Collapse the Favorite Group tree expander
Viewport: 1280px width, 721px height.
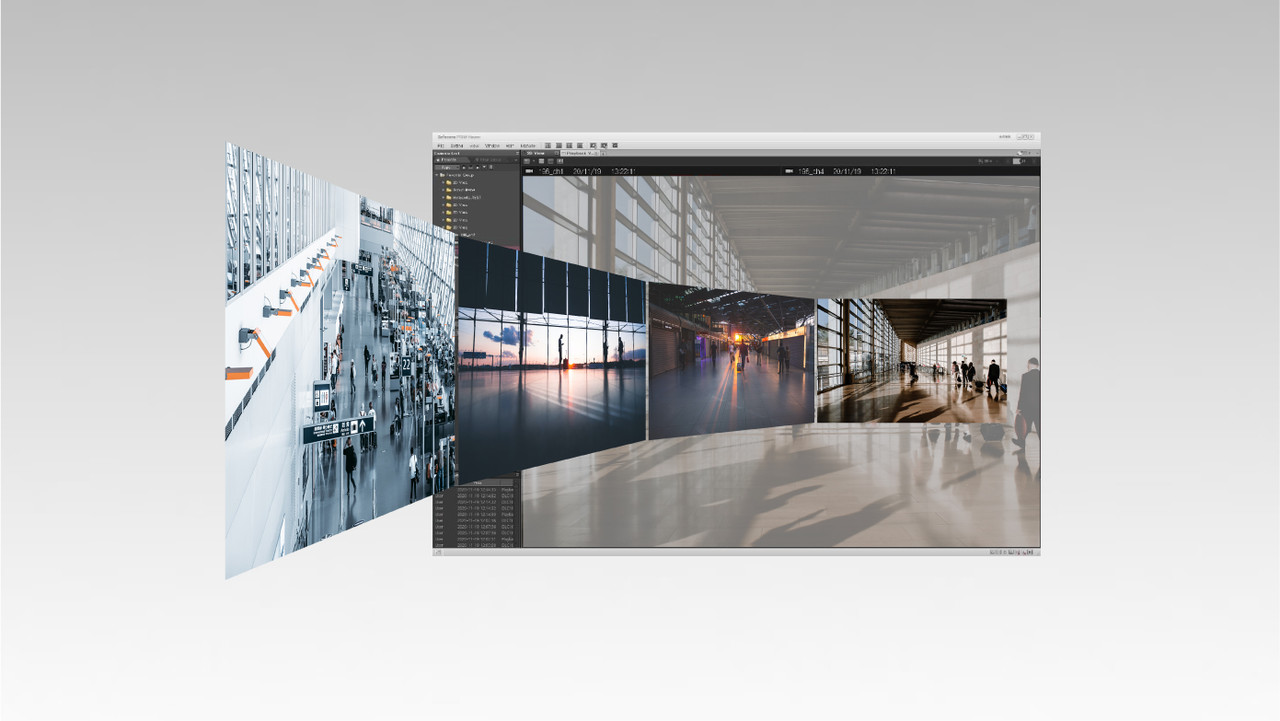[x=436, y=175]
